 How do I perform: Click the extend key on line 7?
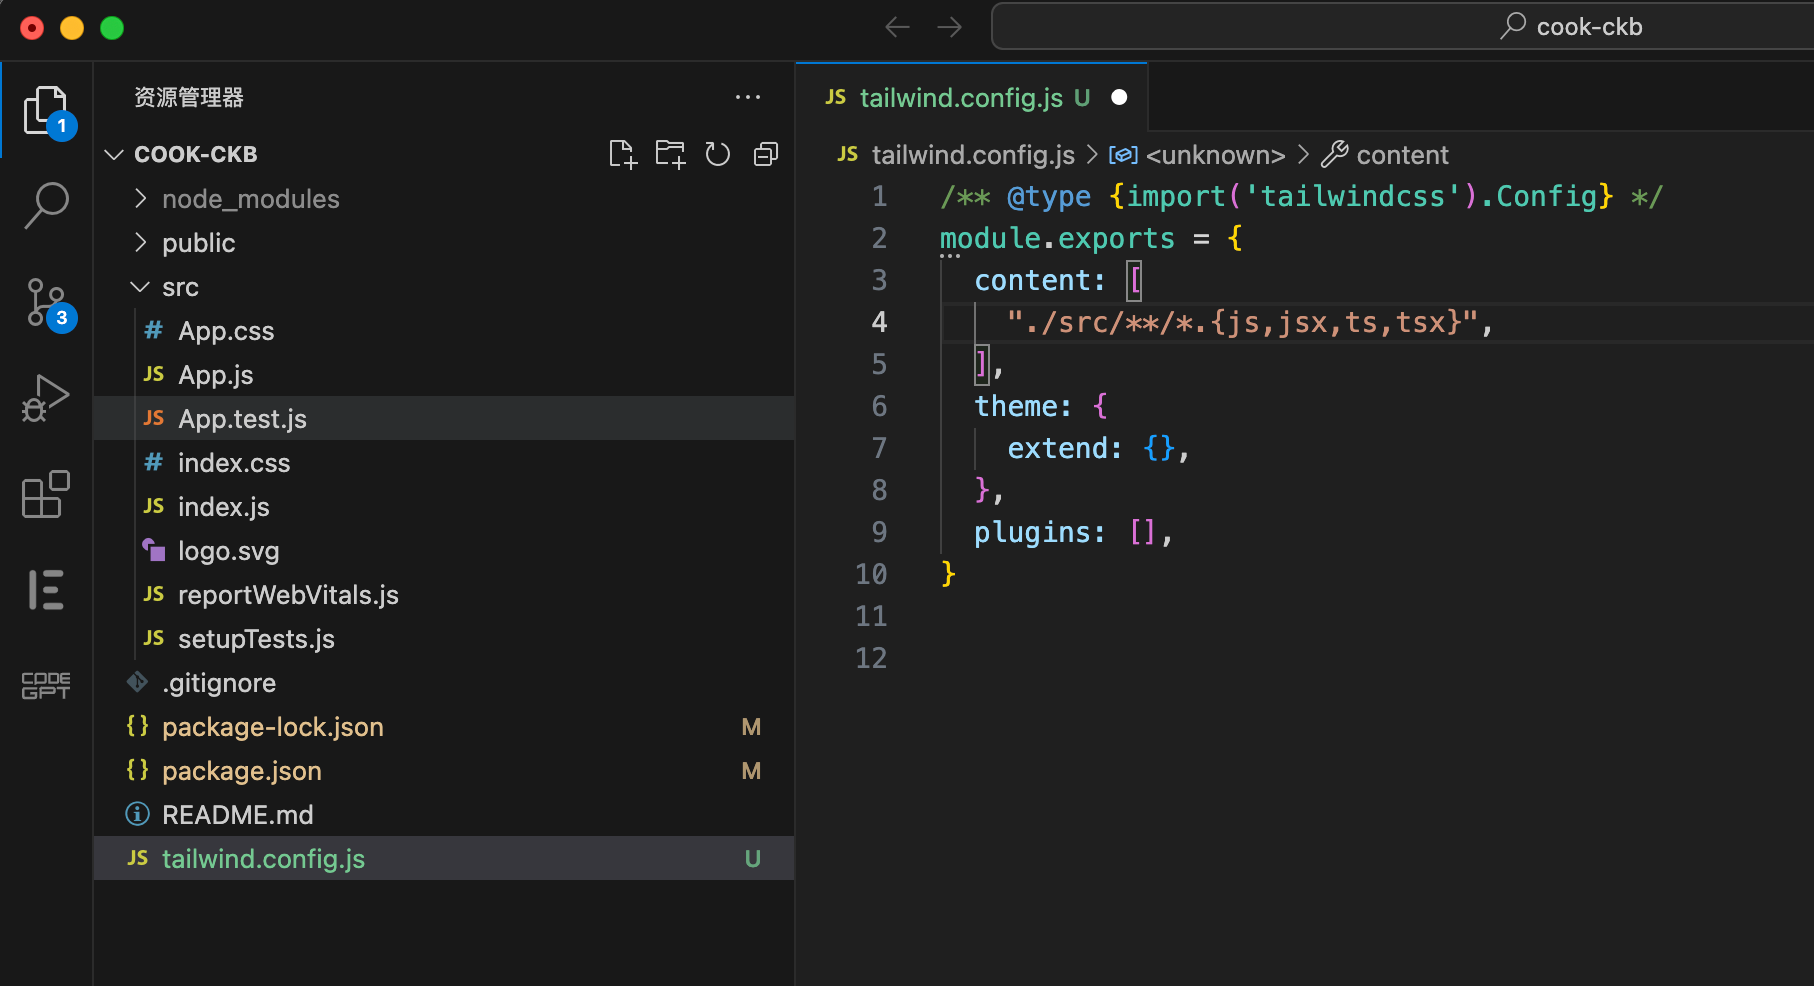1058,448
